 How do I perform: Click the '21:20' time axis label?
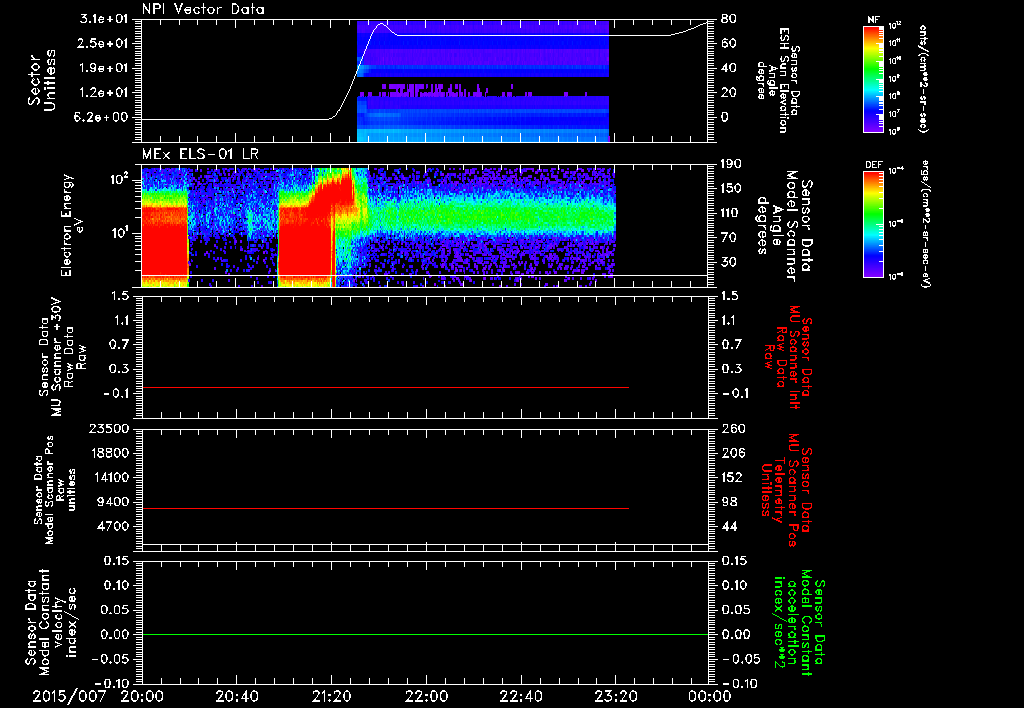(332, 696)
